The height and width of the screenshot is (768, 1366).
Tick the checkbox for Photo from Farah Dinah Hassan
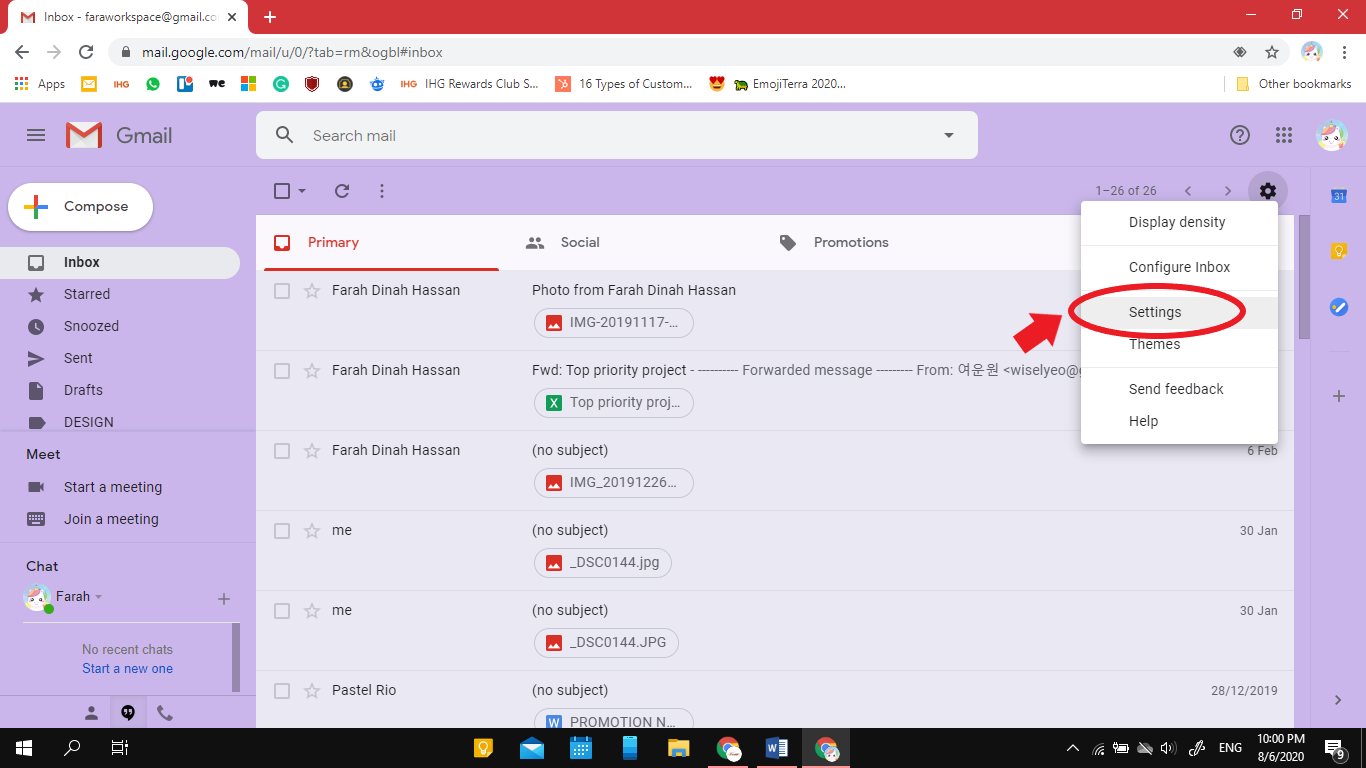tap(282, 291)
